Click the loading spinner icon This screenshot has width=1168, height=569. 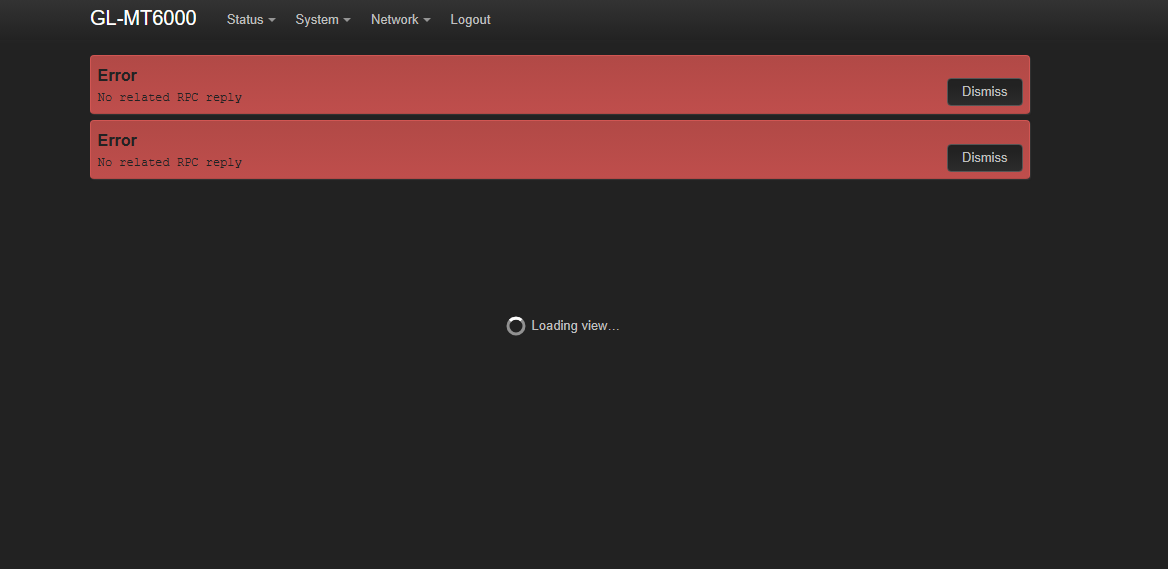[516, 326]
